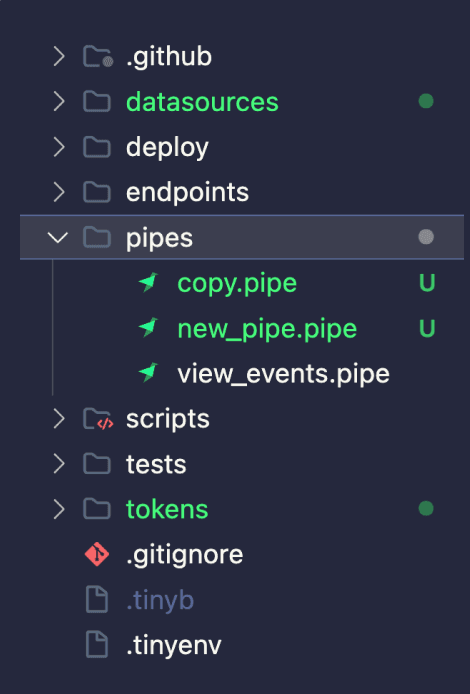Expand the tokens folder arrow
Viewport: 470px width, 694px height.
coord(58,509)
